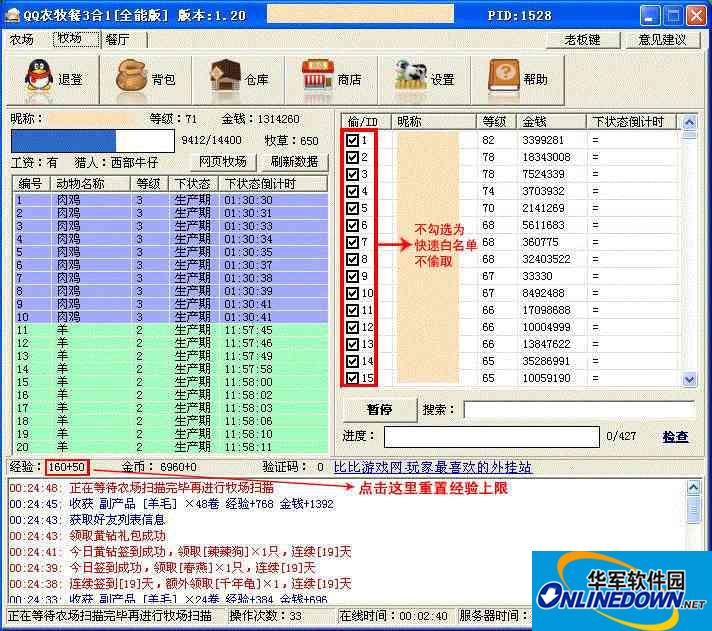Image resolution: width=712 pixels, height=631 pixels.
Task: Select animal row 10 肉鸡
Action: pyautogui.click(x=171, y=317)
